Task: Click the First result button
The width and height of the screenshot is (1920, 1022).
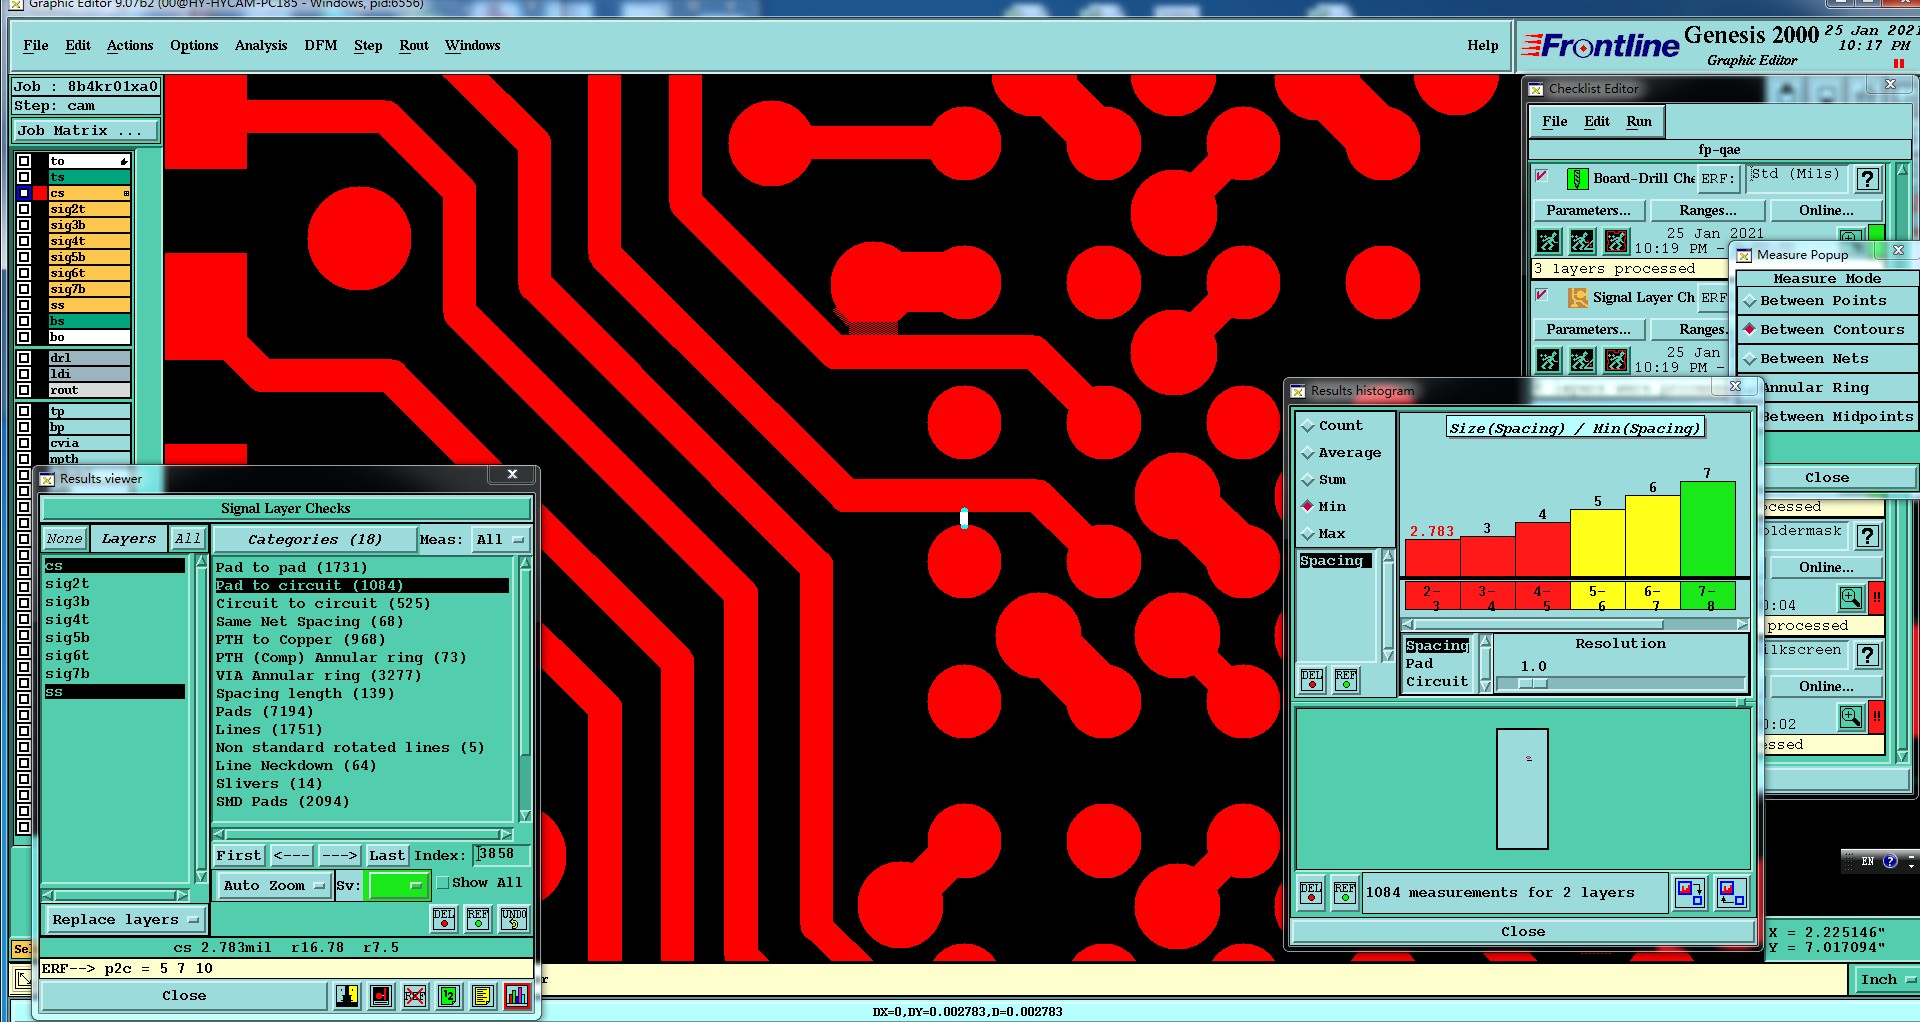Action: point(239,856)
